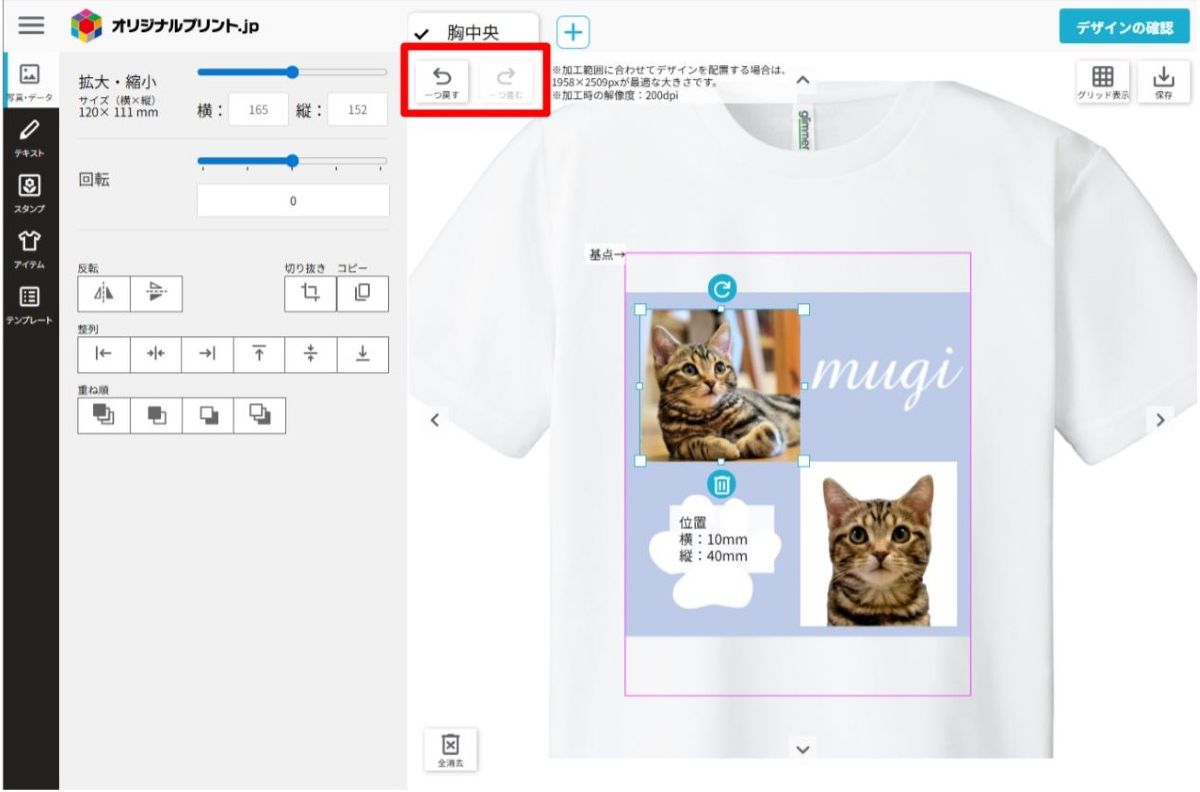Toggle the grid display (グリッド表示)

1102,81
